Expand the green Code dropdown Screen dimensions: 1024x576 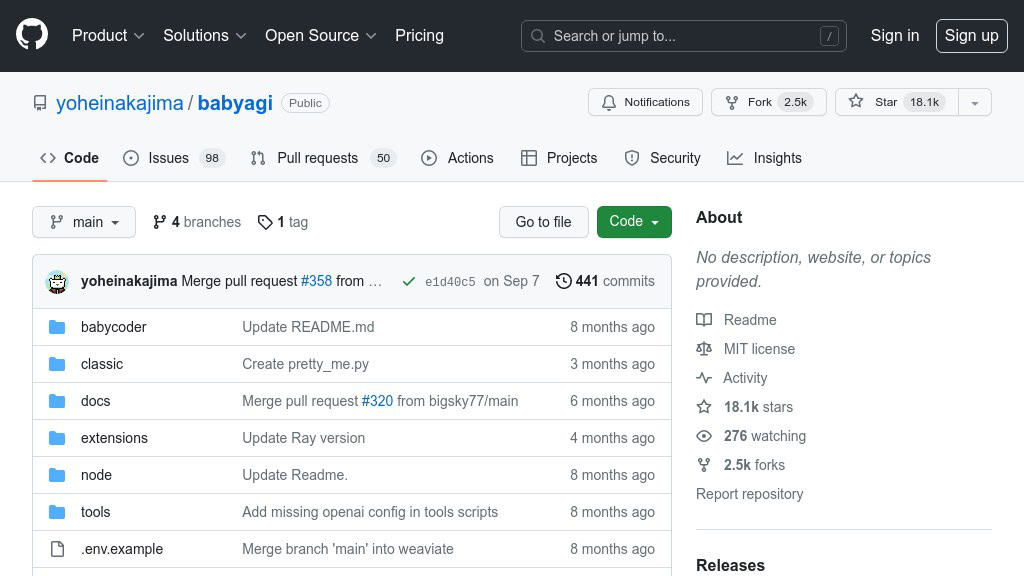pos(634,221)
